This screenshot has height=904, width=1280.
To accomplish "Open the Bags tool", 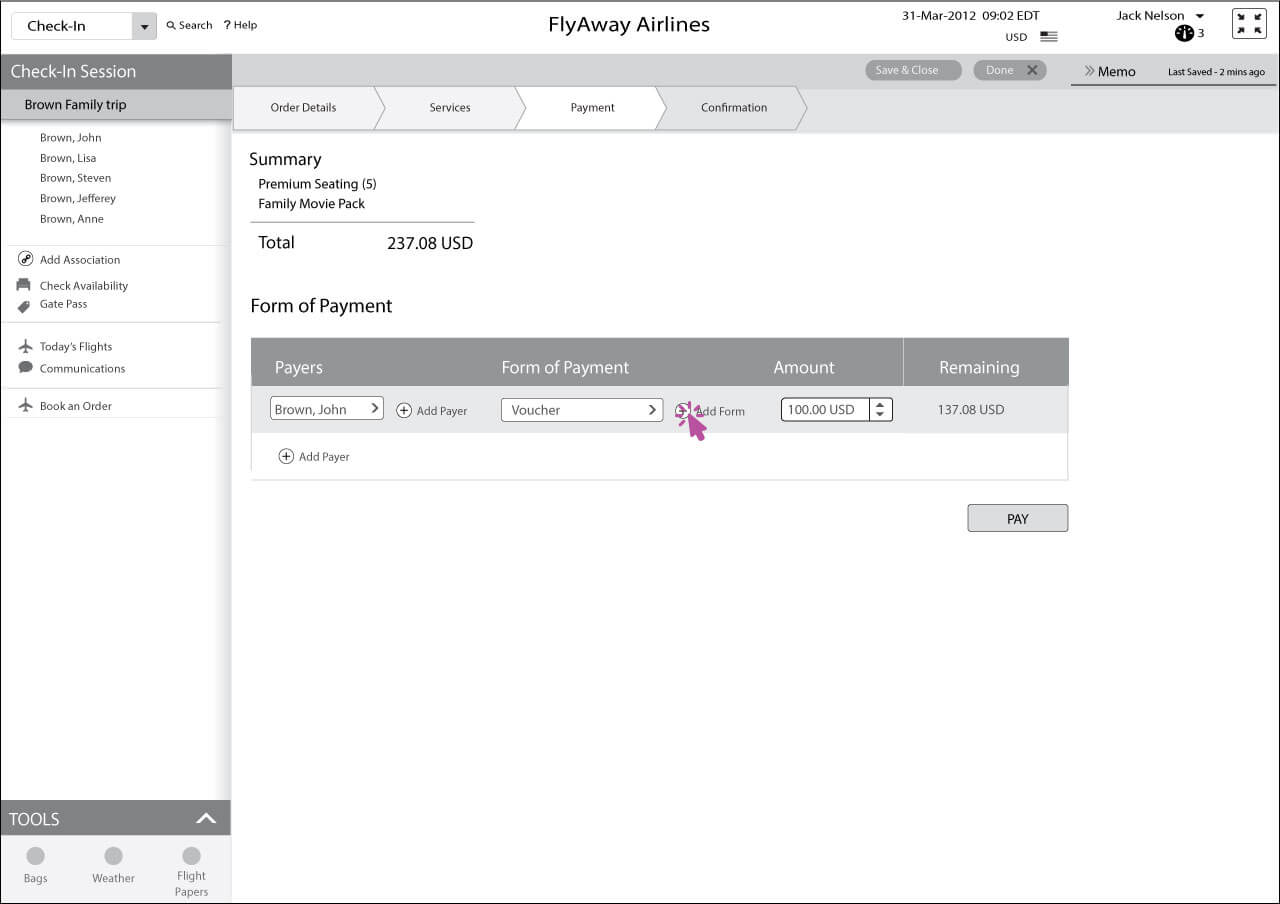I will pos(35,858).
